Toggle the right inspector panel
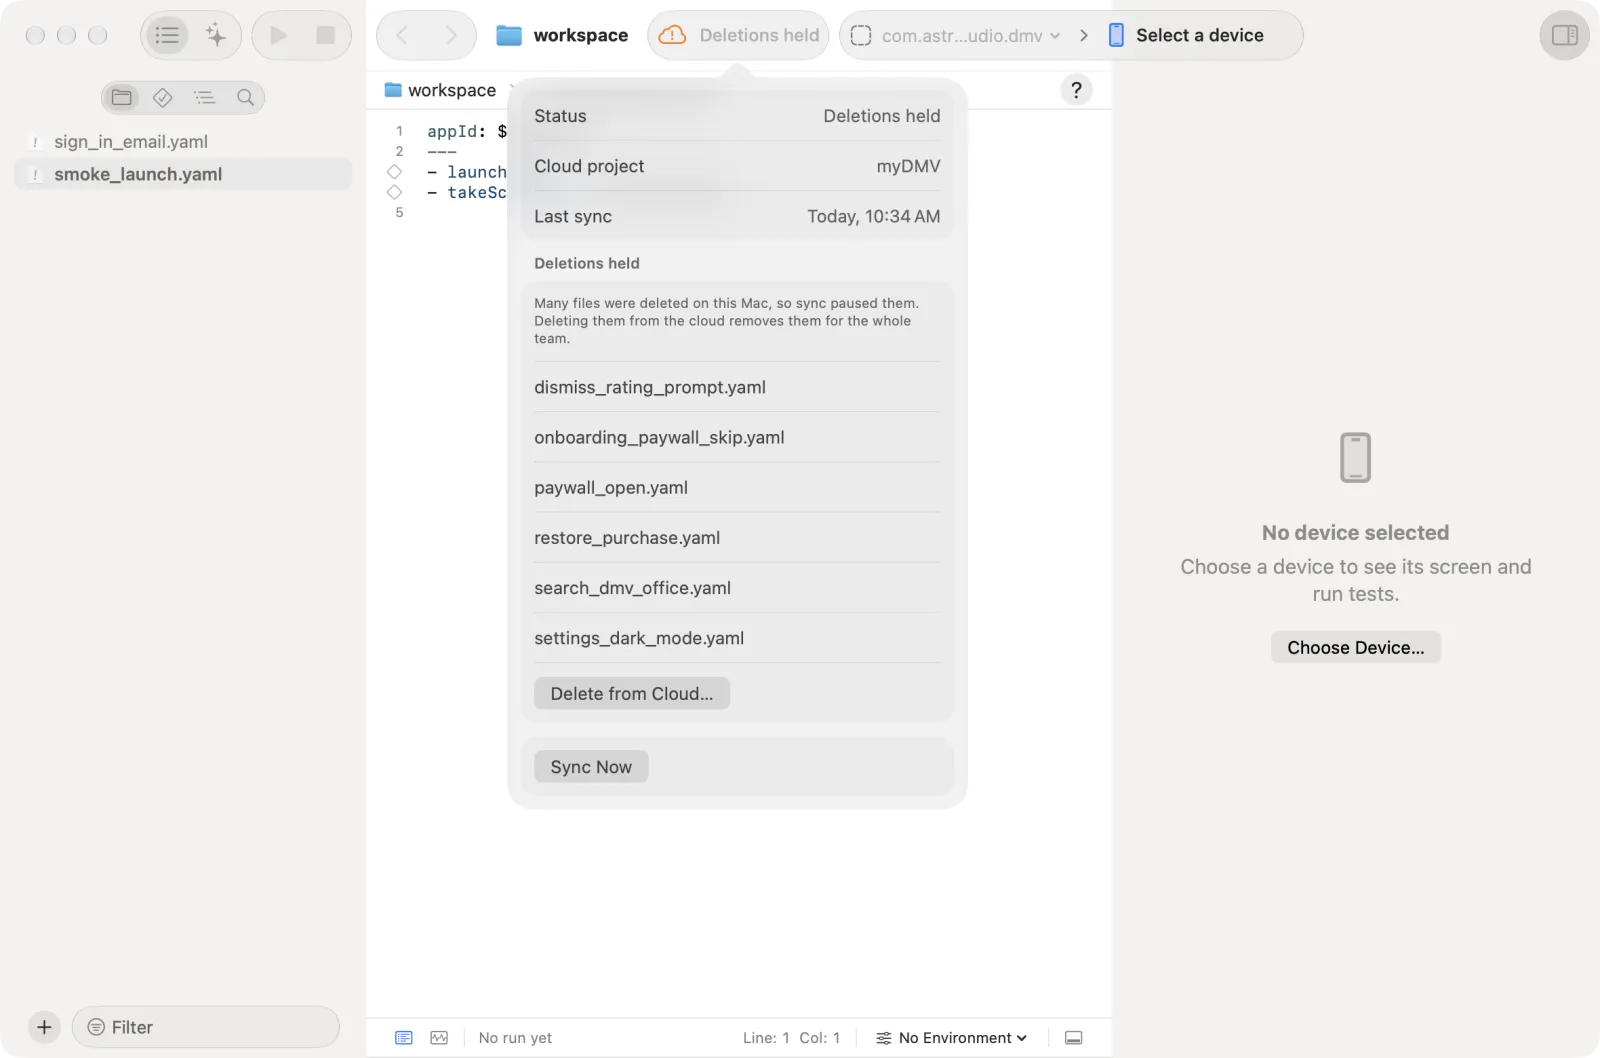The image size is (1600, 1058). pyautogui.click(x=1564, y=36)
